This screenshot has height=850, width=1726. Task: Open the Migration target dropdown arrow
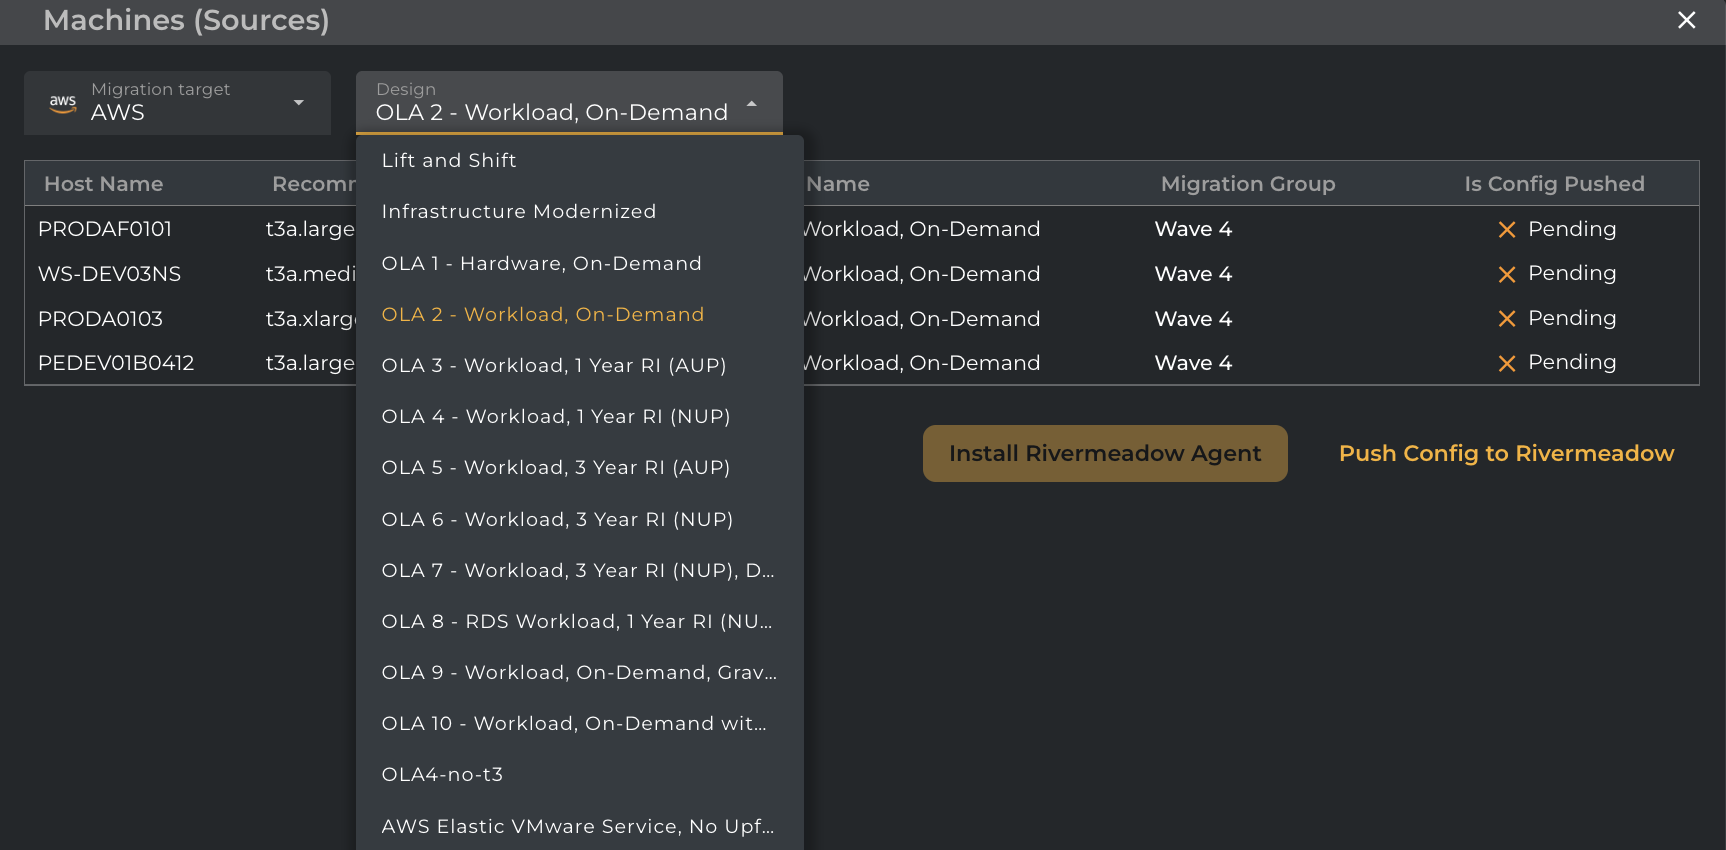point(298,103)
